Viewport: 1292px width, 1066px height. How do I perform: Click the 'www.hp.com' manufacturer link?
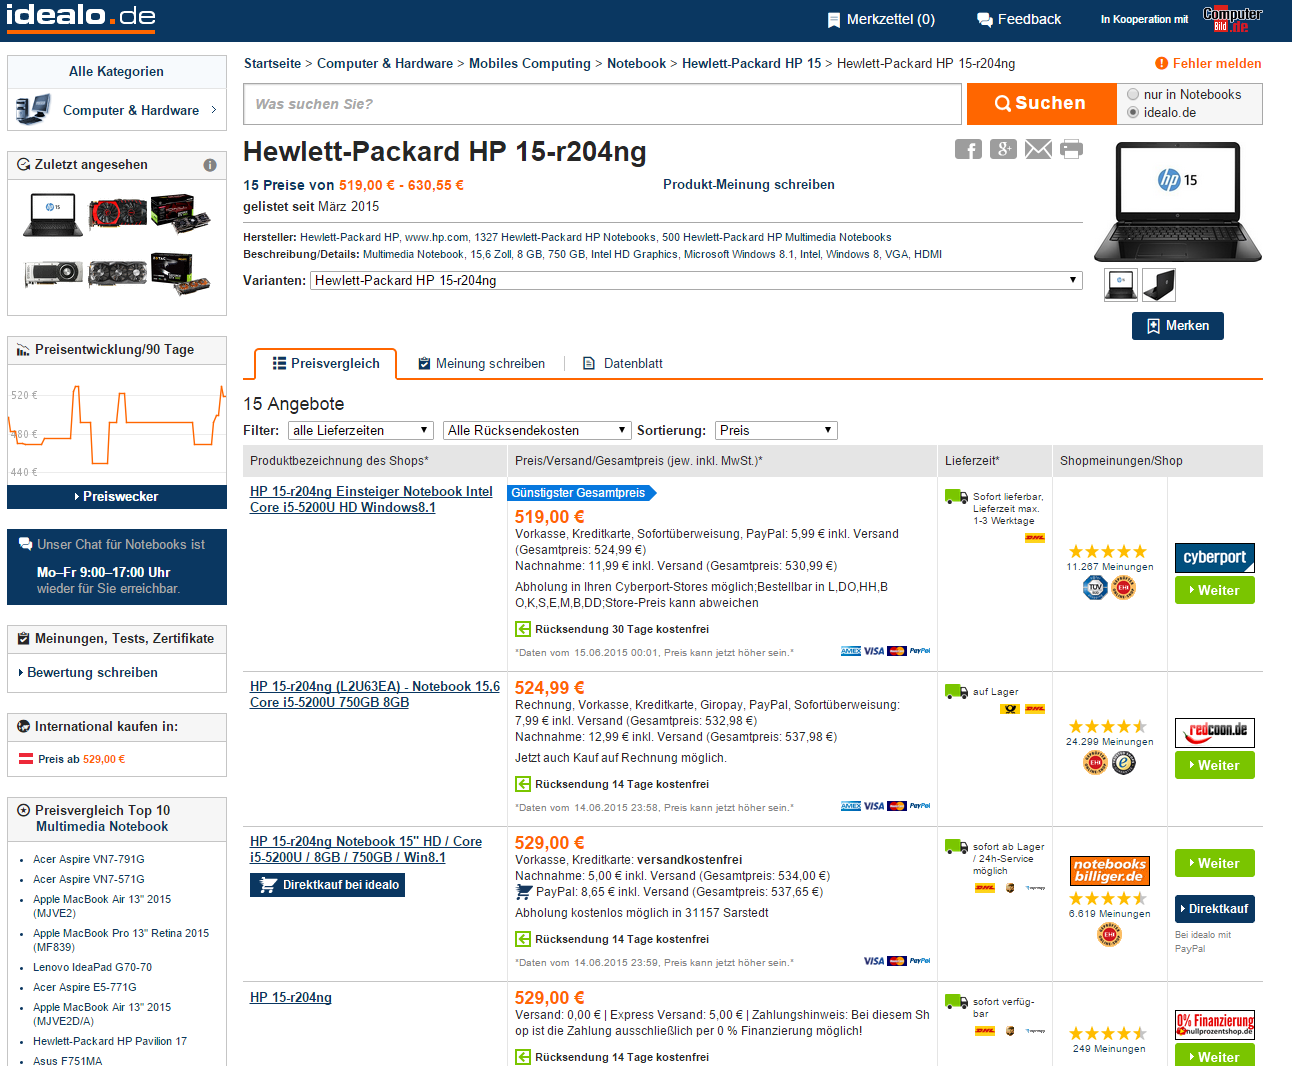[x=436, y=237]
